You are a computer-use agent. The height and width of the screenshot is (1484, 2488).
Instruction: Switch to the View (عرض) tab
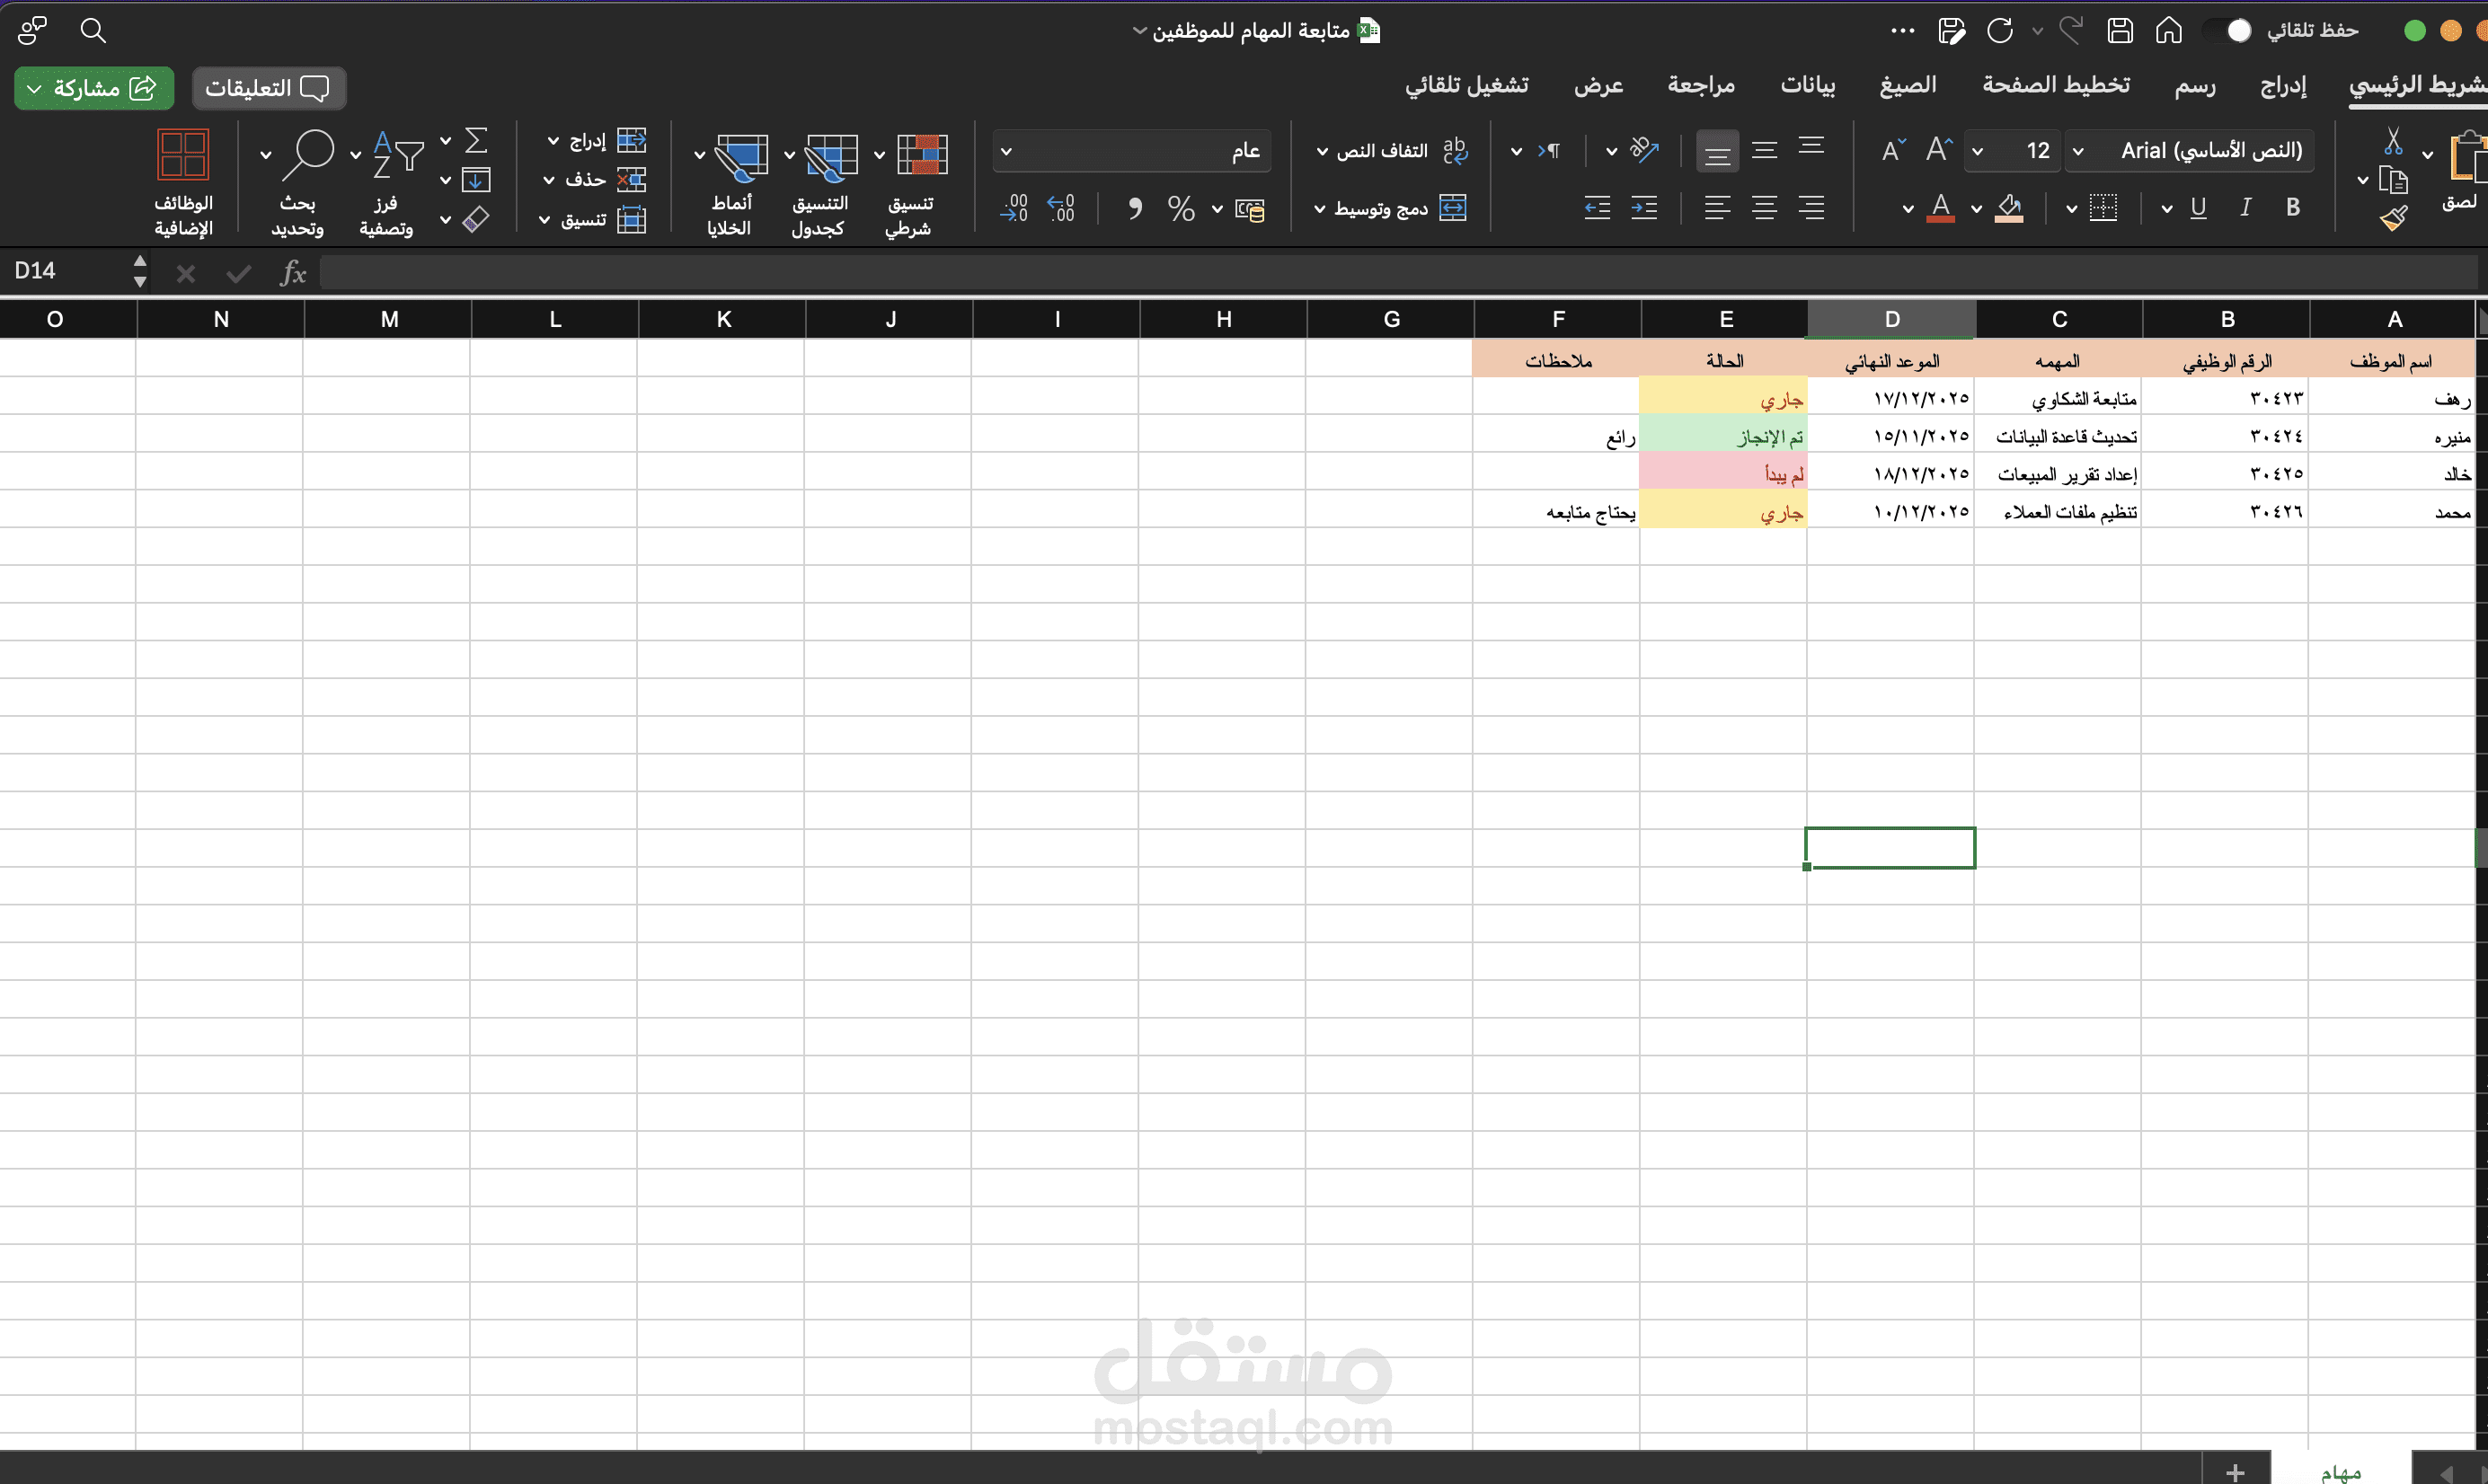pos(1599,85)
